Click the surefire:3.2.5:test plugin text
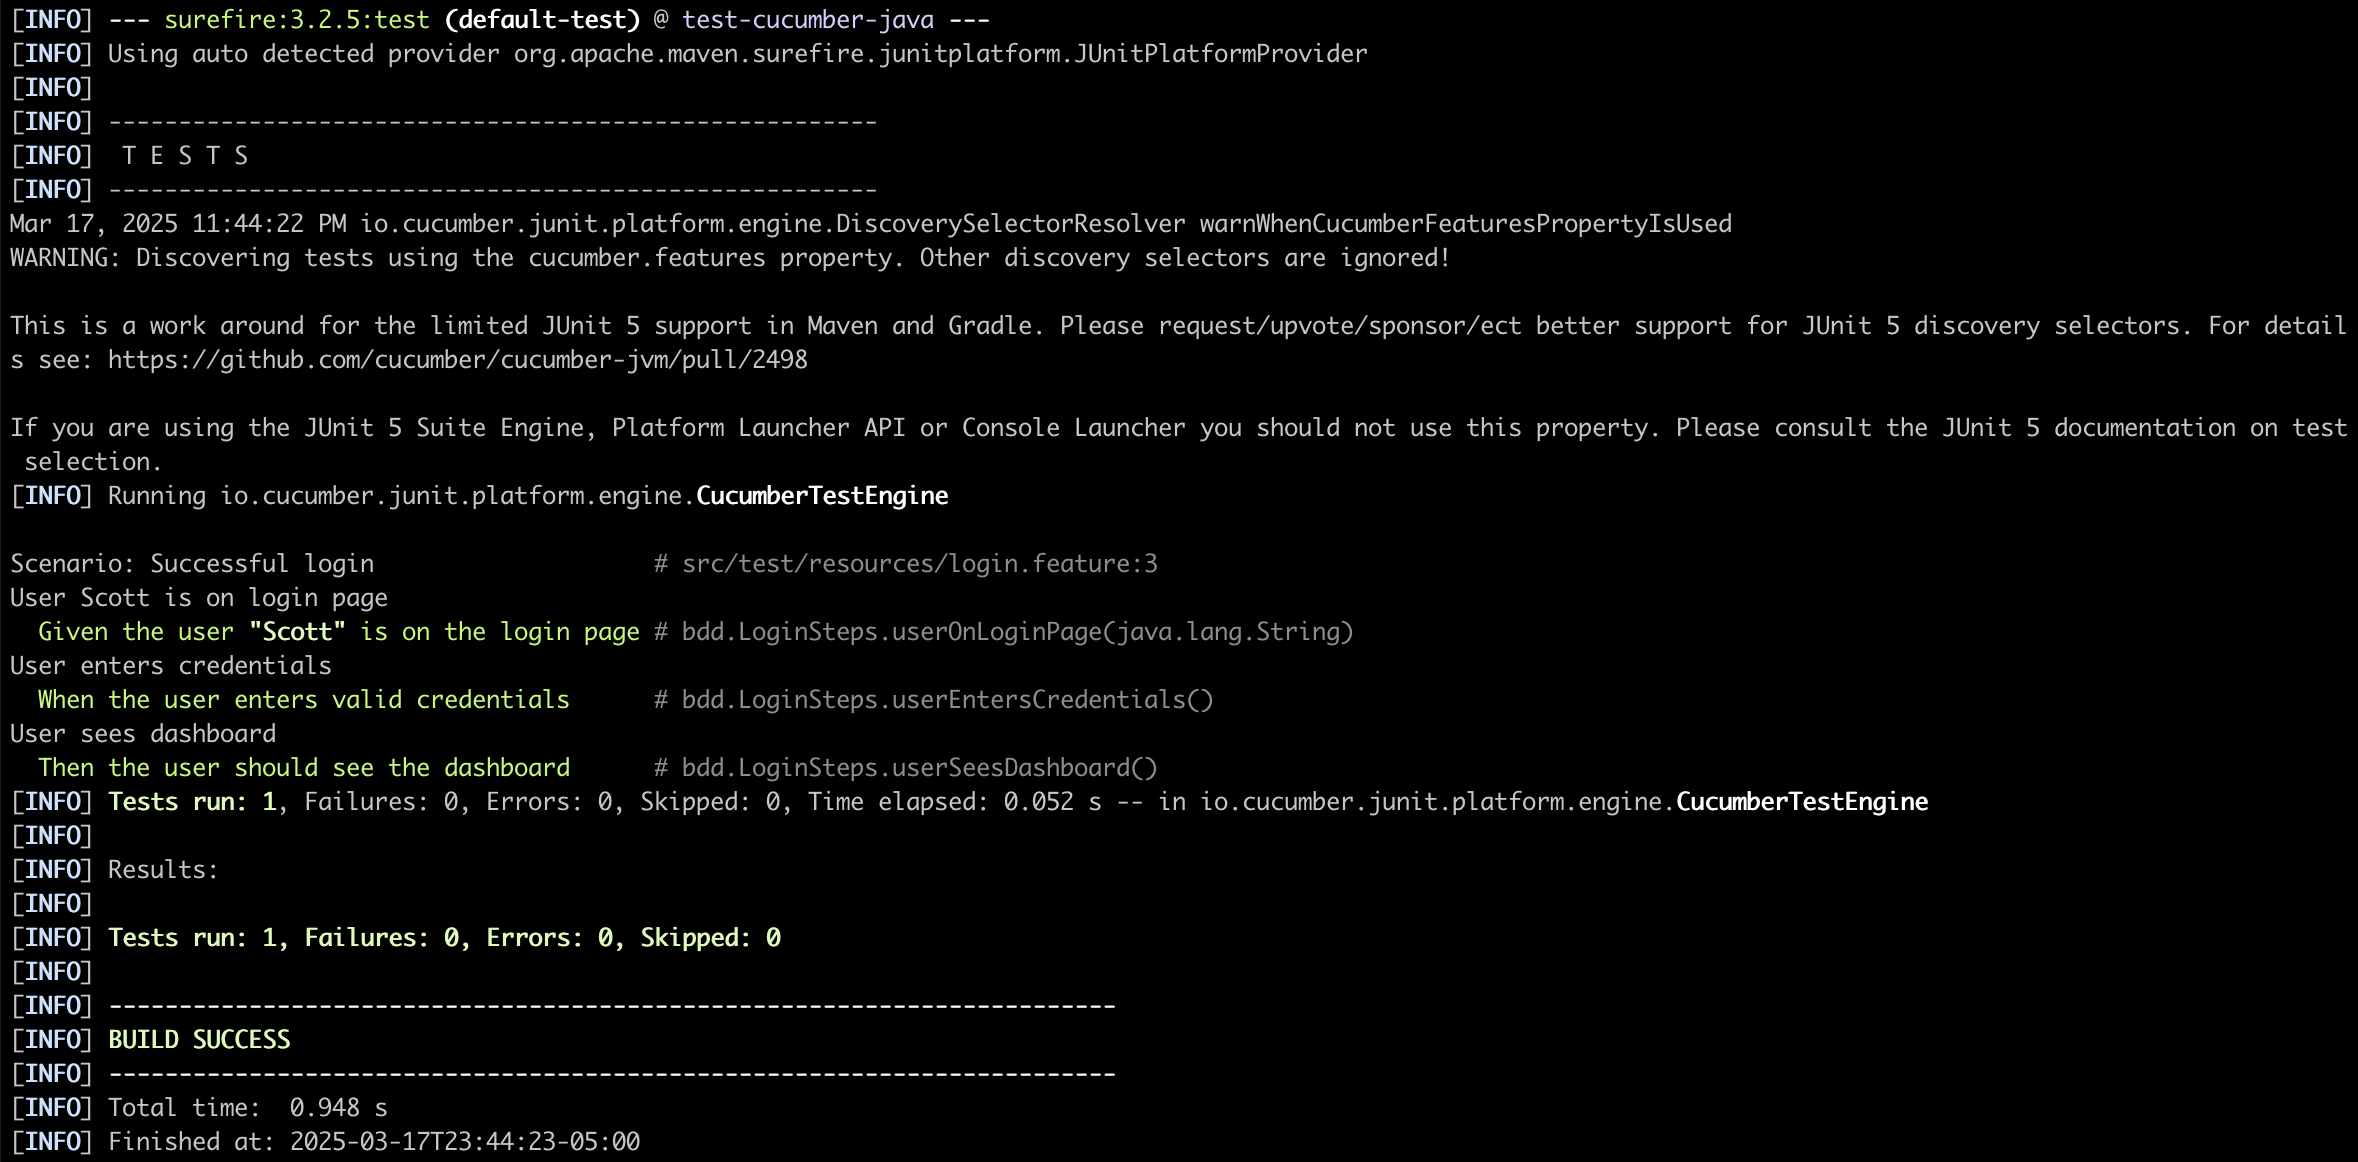2358x1162 pixels. point(297,20)
